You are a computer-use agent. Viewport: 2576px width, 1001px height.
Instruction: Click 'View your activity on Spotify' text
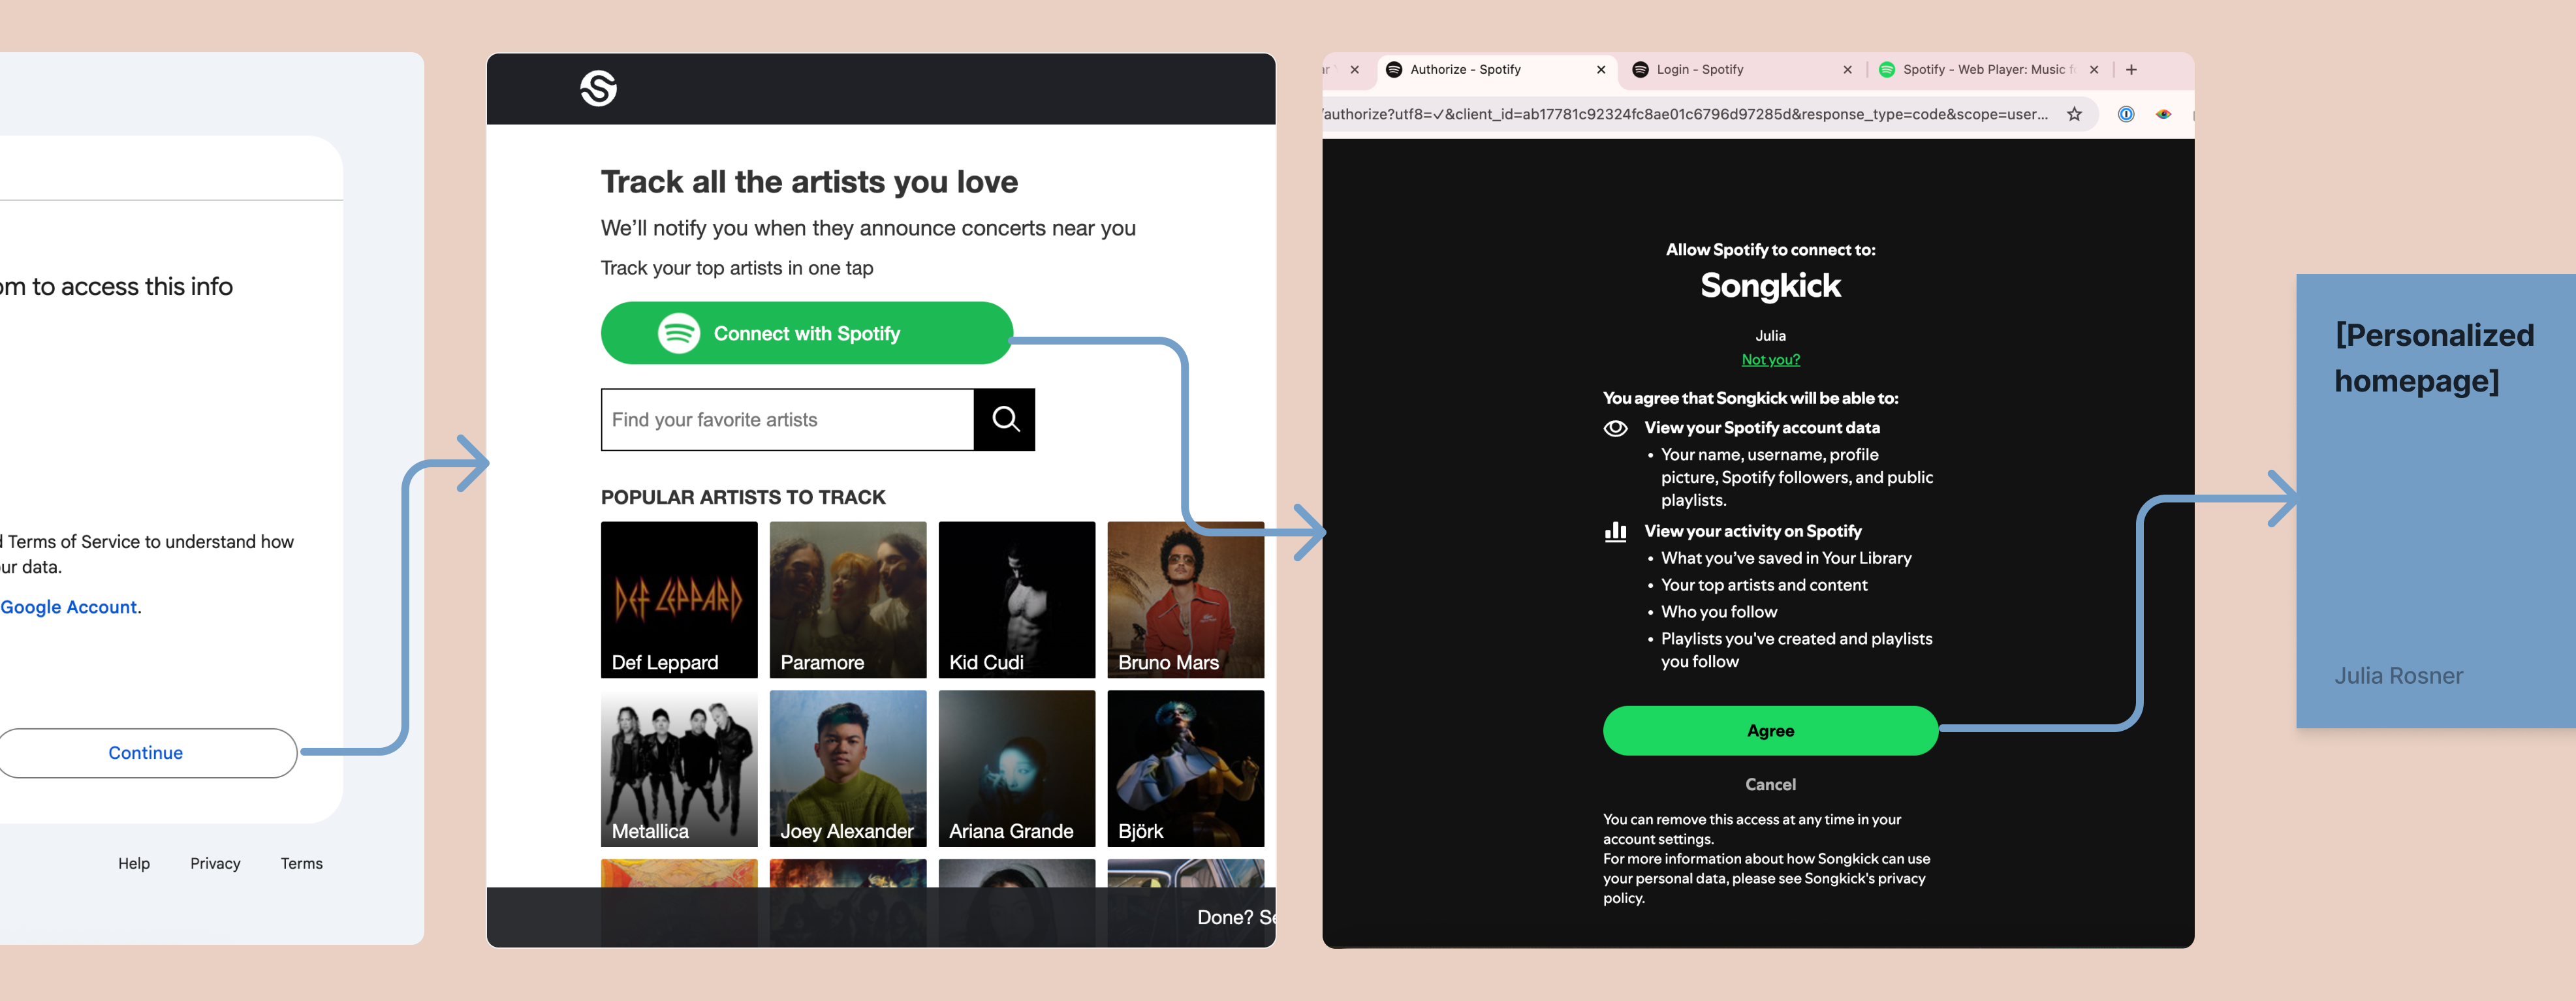[1753, 531]
